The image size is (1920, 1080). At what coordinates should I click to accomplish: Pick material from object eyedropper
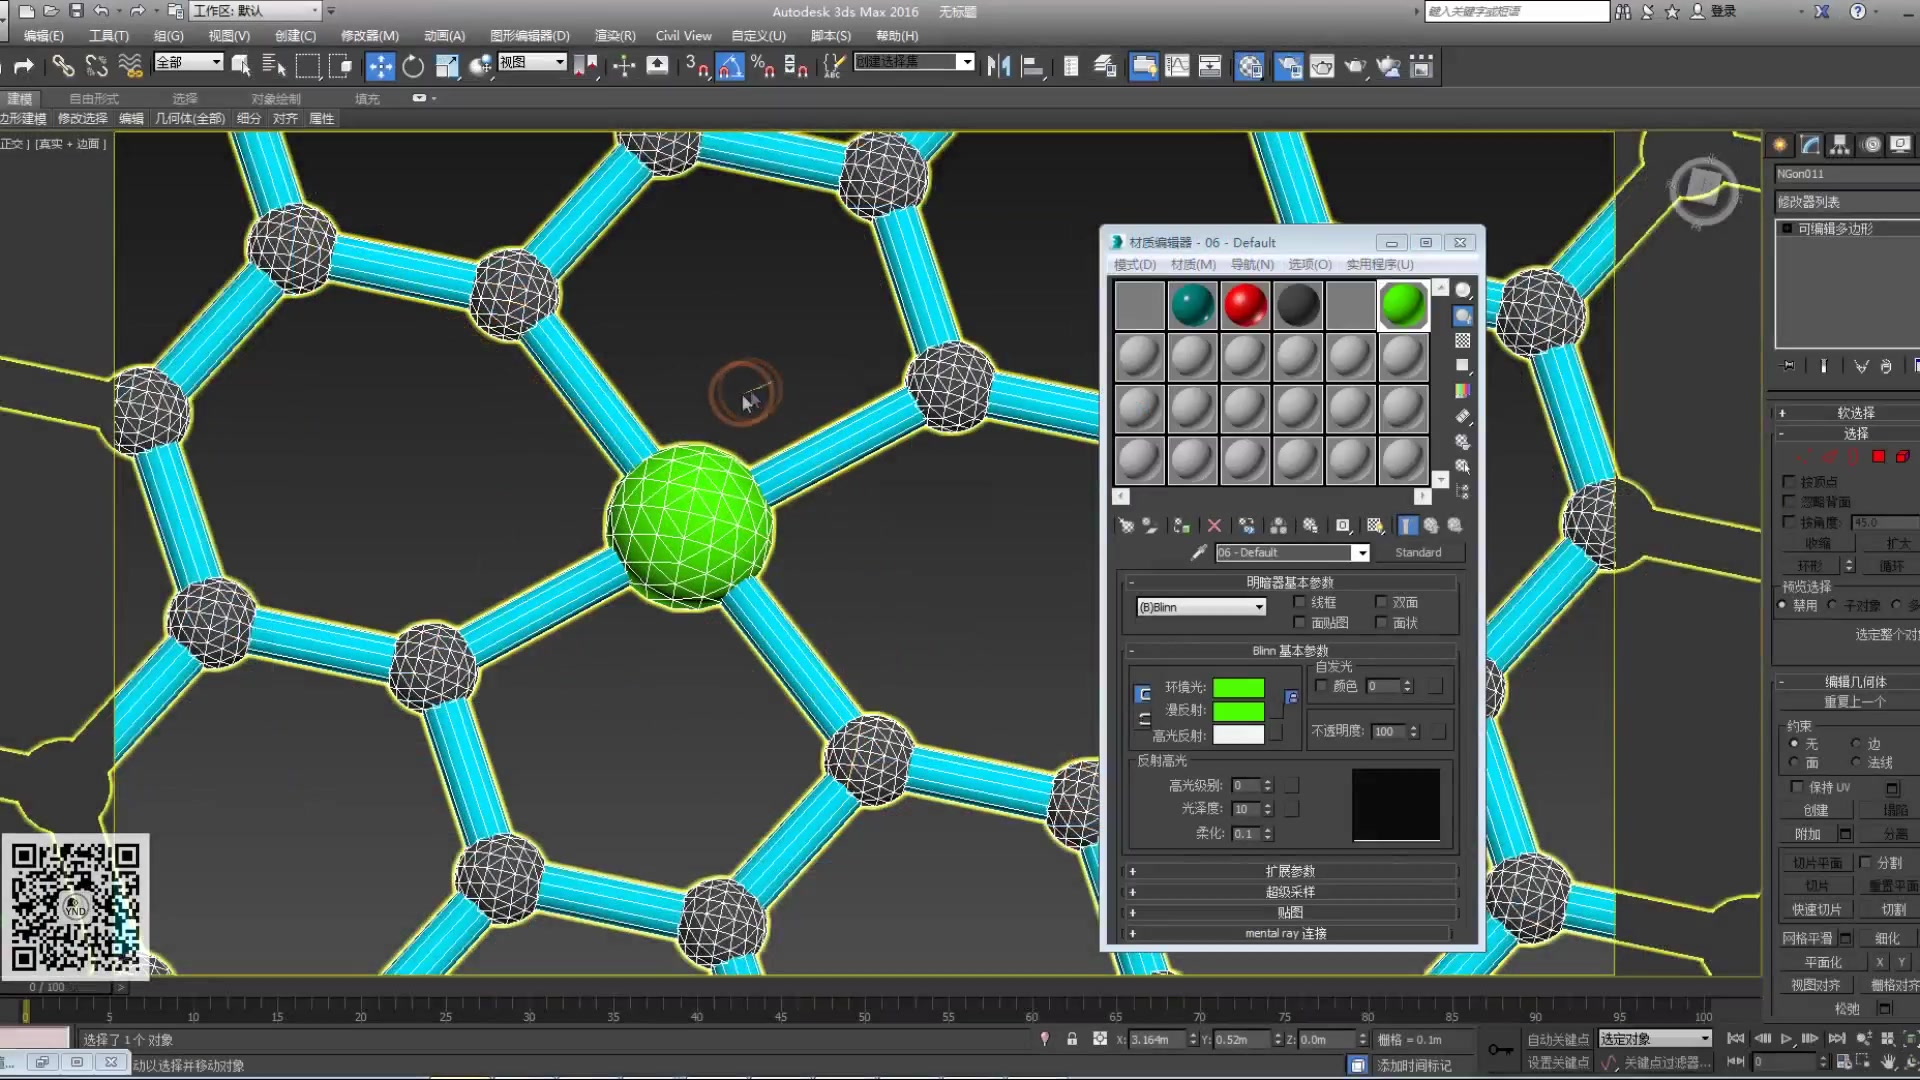(x=1198, y=553)
